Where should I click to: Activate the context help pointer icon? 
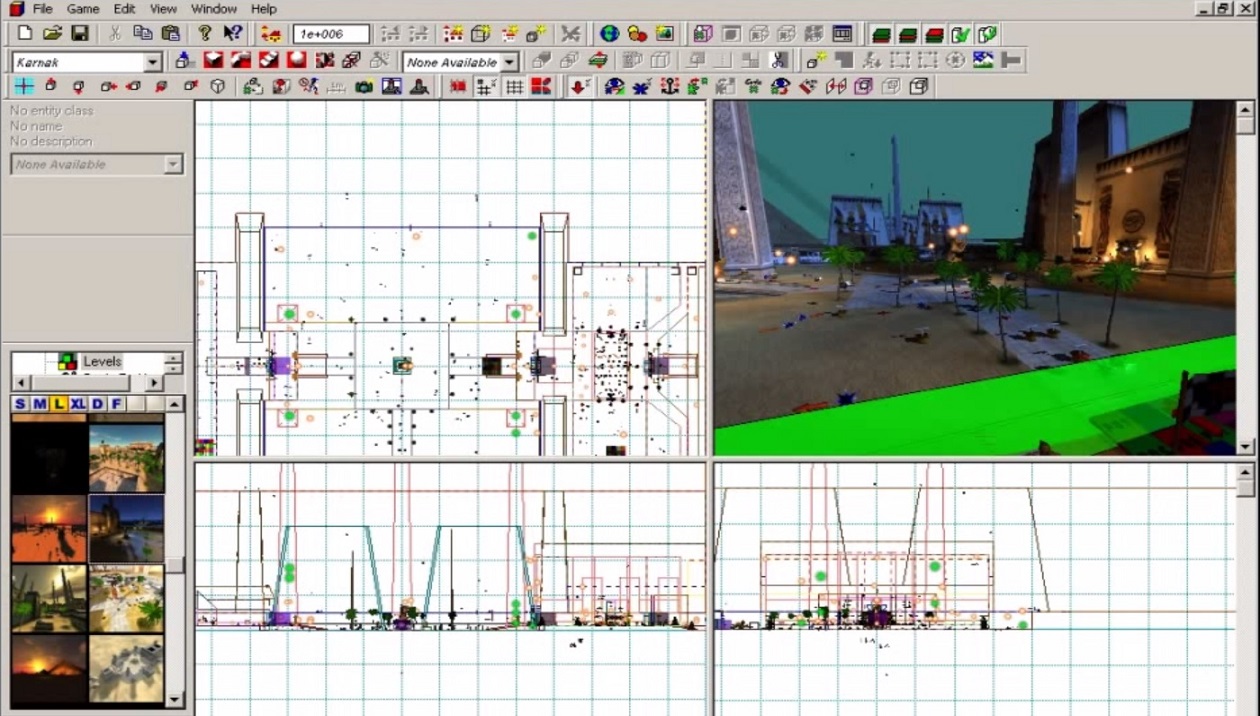coord(233,34)
